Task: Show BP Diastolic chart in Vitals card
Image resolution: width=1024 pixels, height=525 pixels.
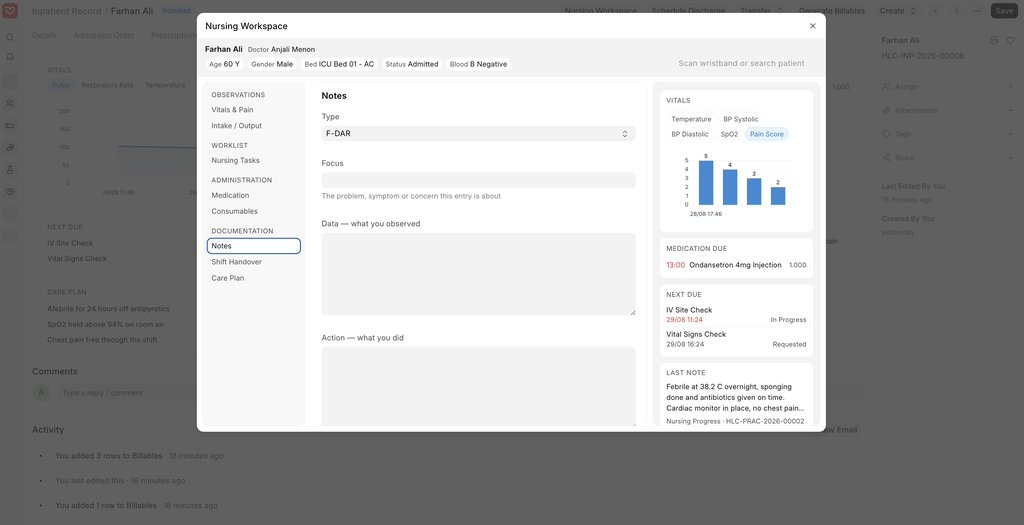Action: coord(690,134)
